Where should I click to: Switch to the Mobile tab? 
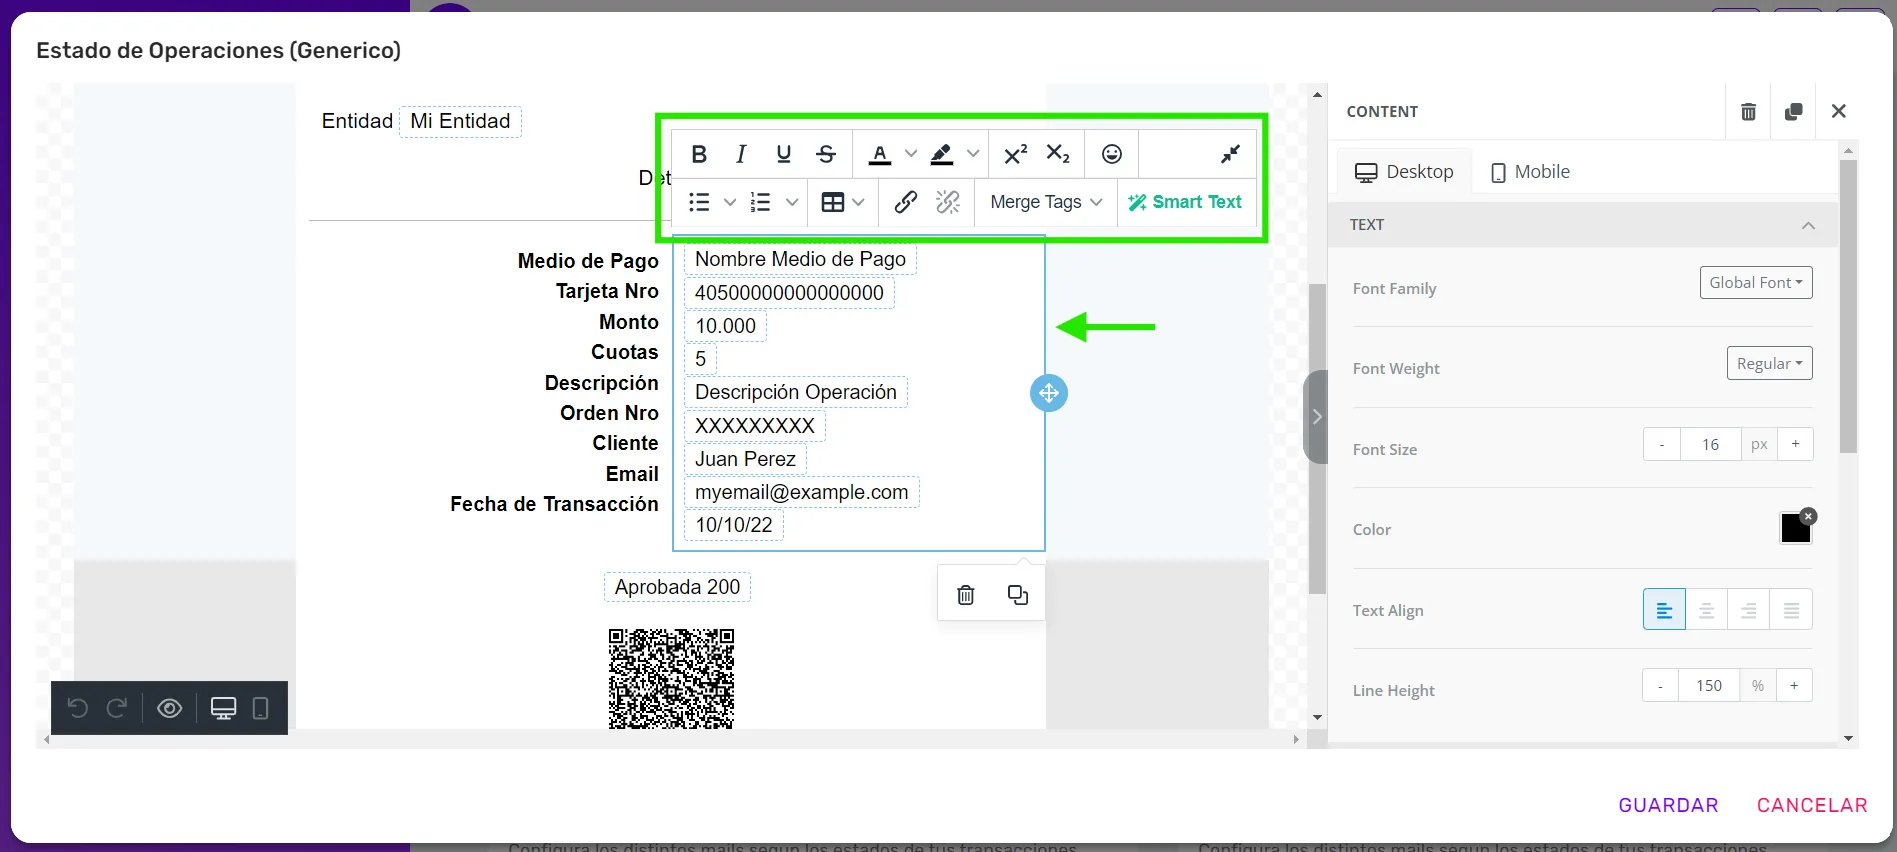click(1530, 172)
